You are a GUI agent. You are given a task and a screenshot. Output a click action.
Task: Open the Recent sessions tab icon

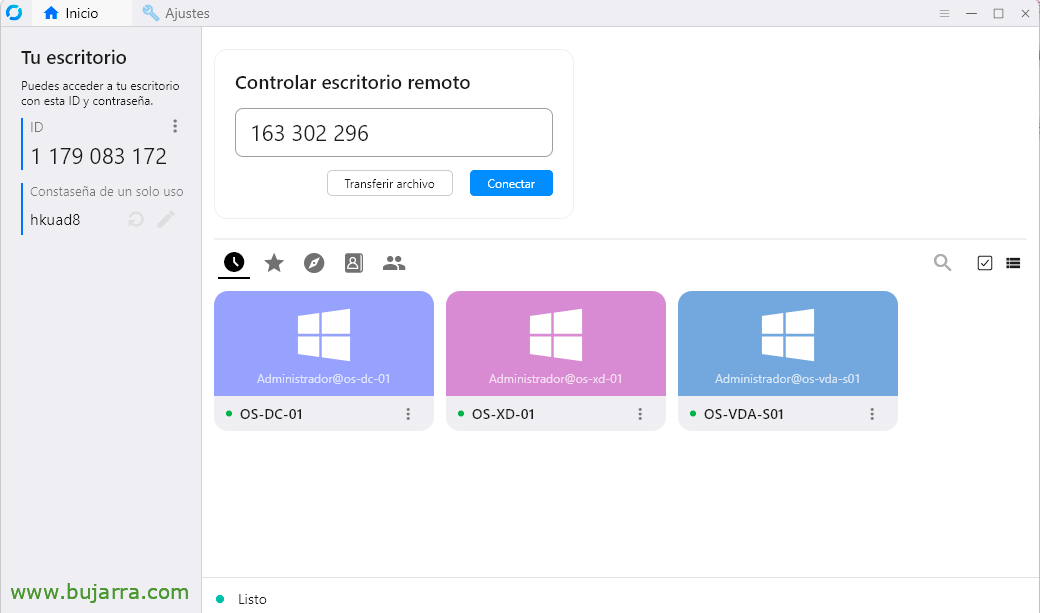coord(233,262)
